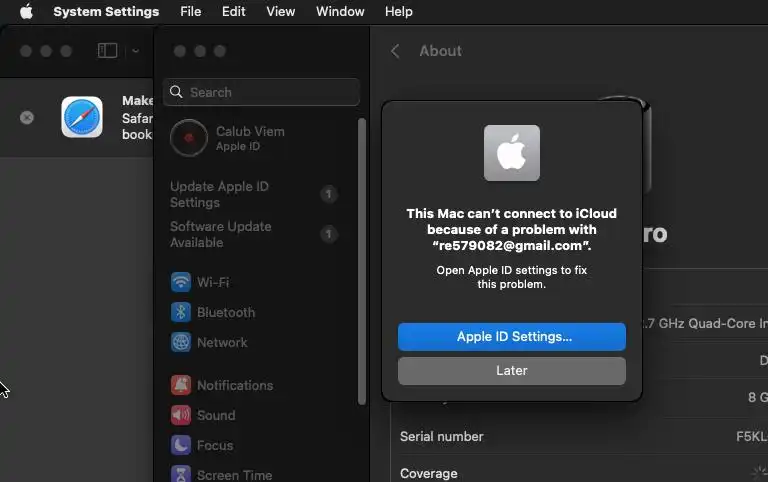The width and height of the screenshot is (768, 482).
Task: Click the 'Quad-Core' processor value text
Action: tap(722, 323)
